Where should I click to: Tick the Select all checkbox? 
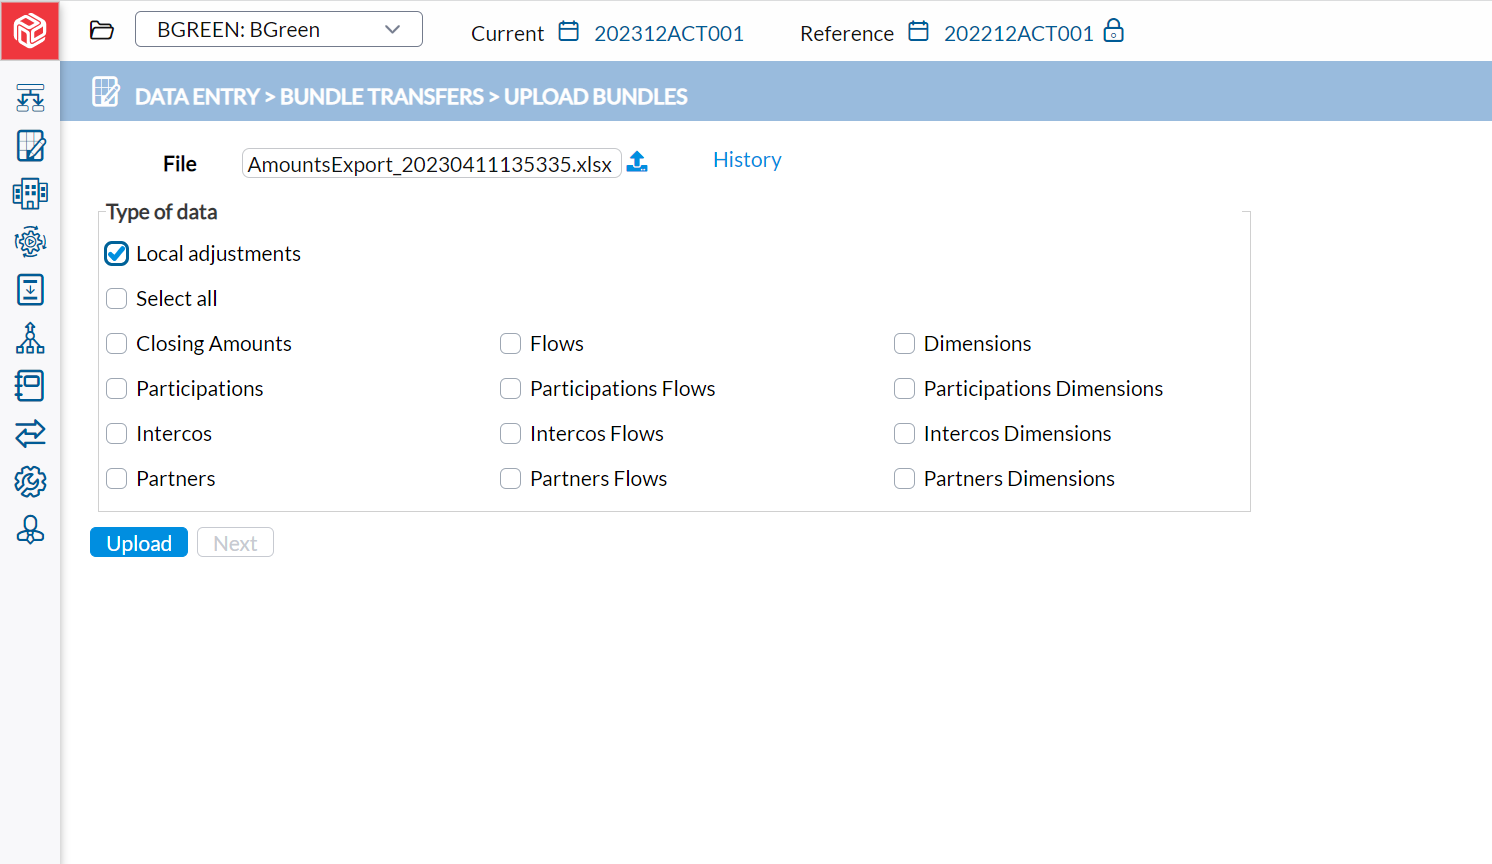tap(117, 299)
